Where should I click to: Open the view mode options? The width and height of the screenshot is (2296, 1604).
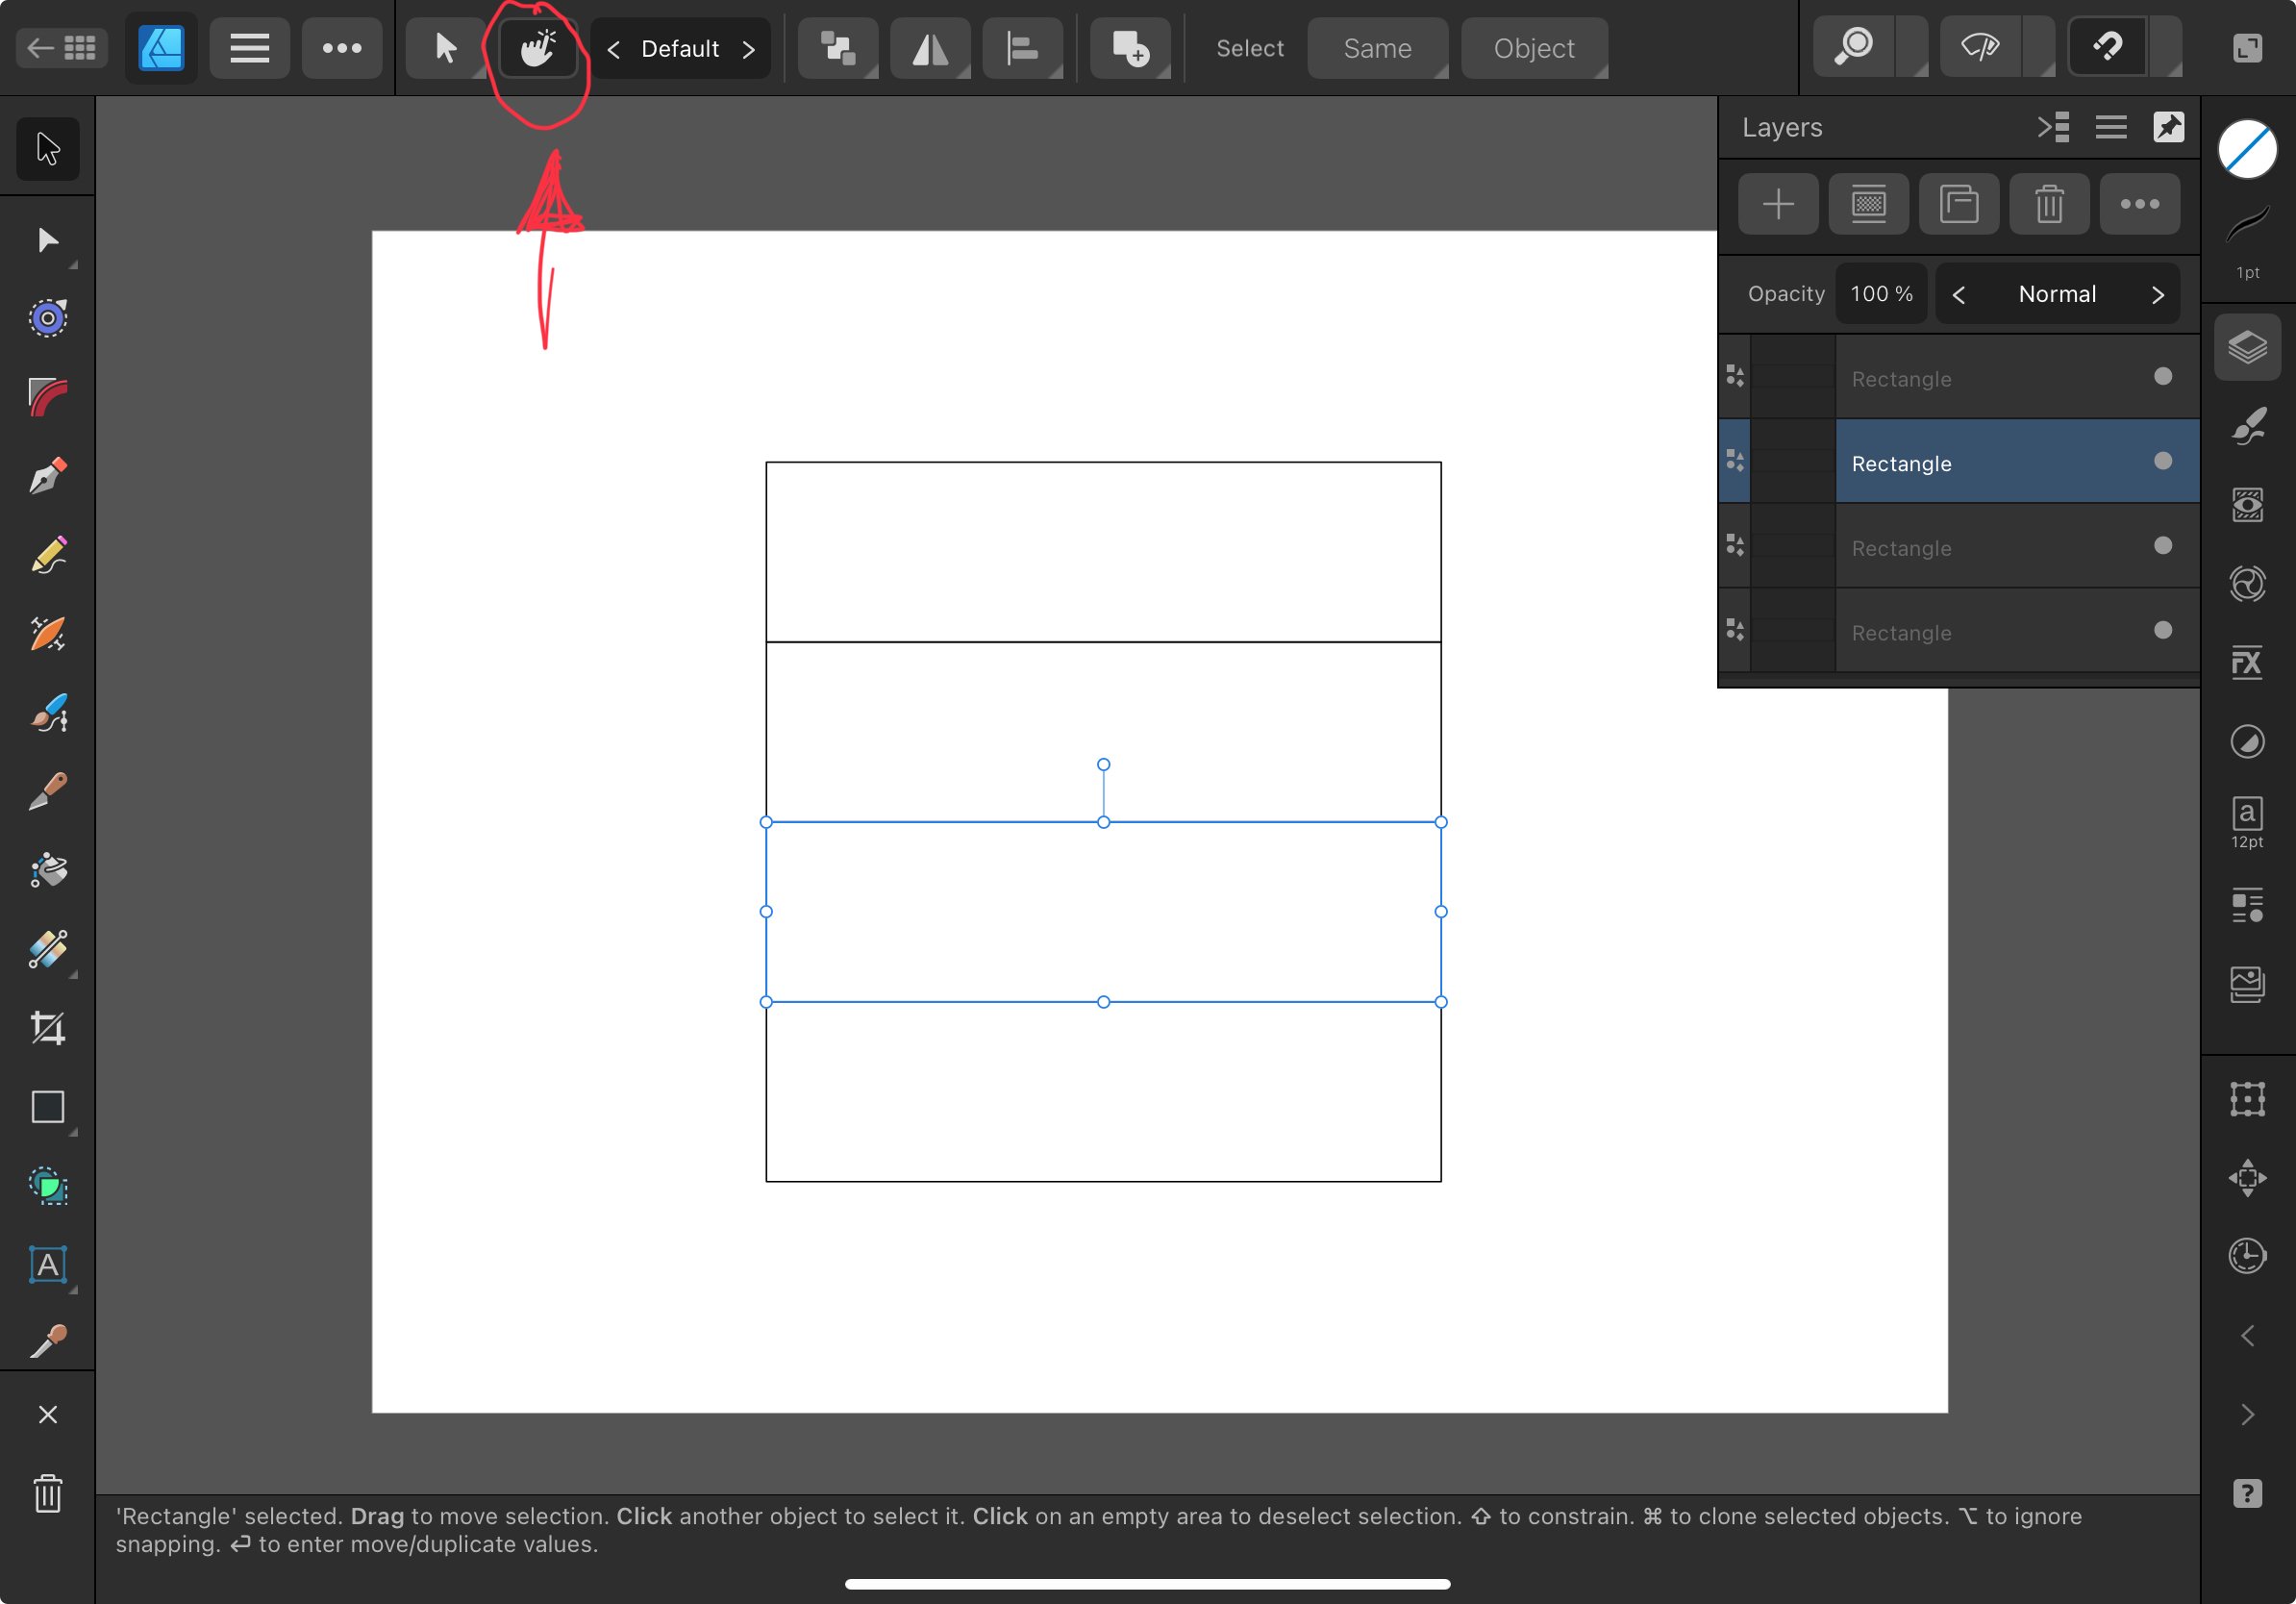point(1980,48)
